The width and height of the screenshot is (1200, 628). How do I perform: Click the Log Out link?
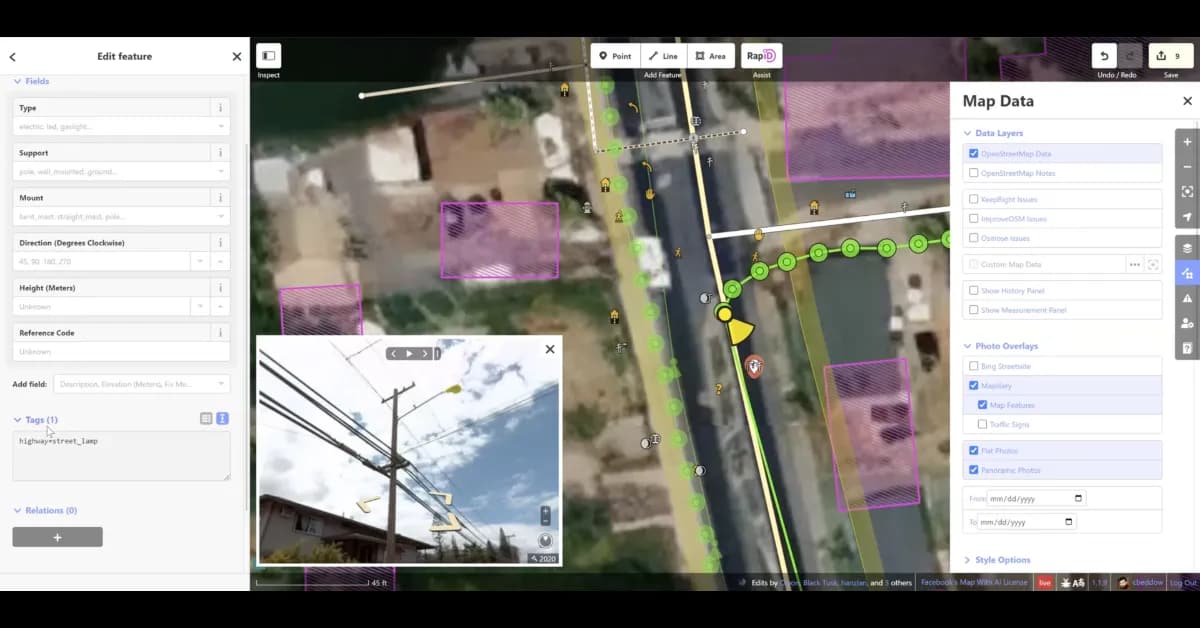[1183, 581]
